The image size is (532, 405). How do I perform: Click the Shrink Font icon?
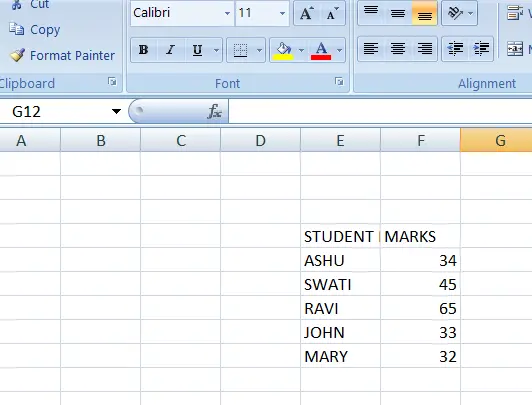coord(332,13)
